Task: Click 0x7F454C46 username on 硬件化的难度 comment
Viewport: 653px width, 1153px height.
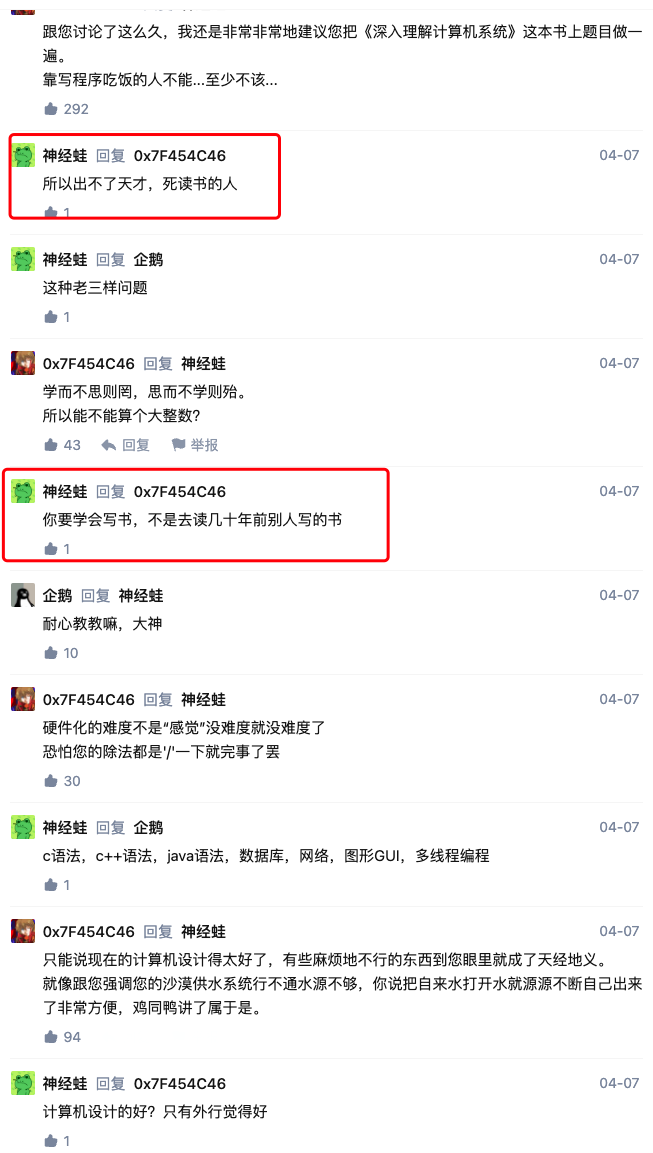Action: coord(89,699)
